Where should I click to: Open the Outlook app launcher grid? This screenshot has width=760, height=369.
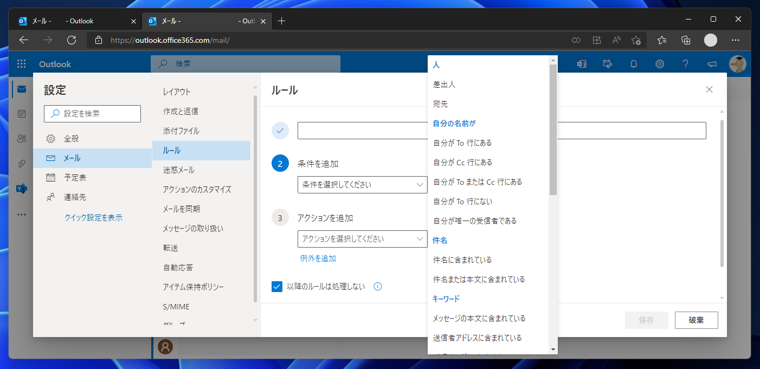(21, 64)
